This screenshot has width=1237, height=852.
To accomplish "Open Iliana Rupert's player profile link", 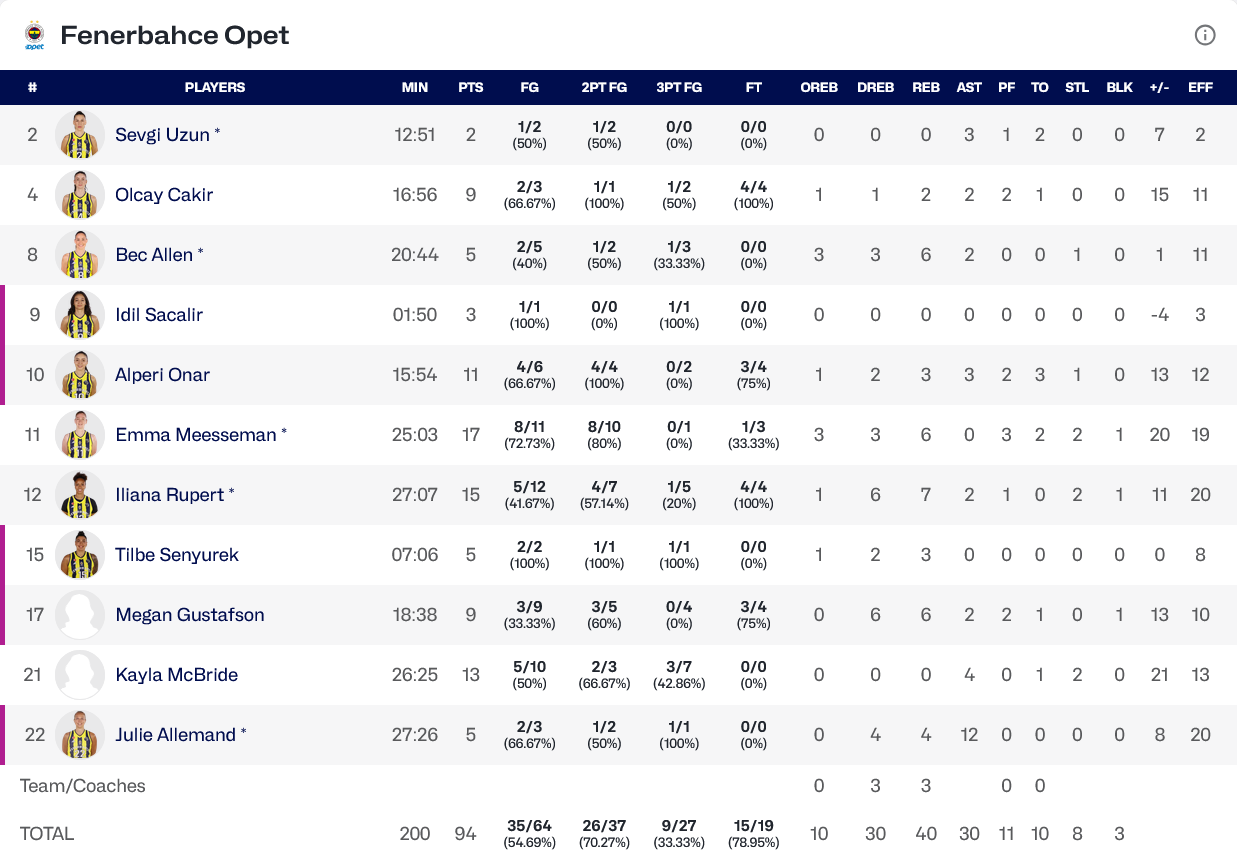I will pos(170,495).
